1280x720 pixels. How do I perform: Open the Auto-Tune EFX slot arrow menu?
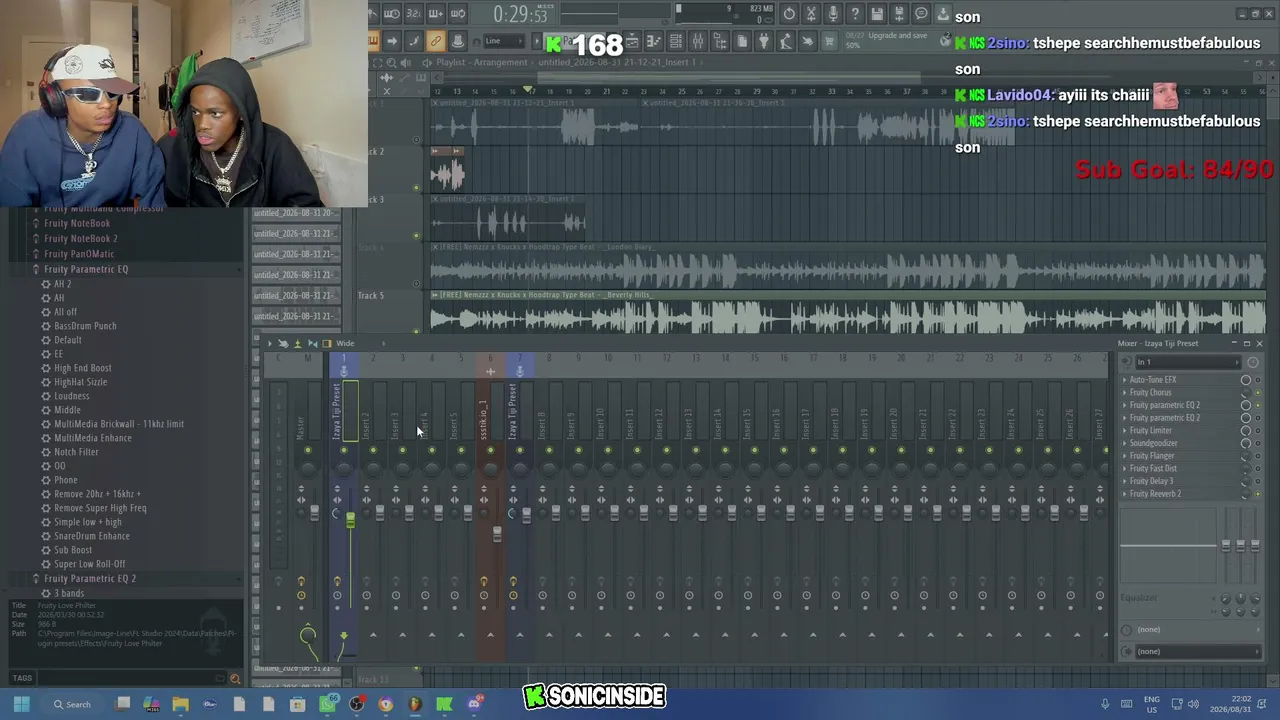pyautogui.click(x=1125, y=380)
